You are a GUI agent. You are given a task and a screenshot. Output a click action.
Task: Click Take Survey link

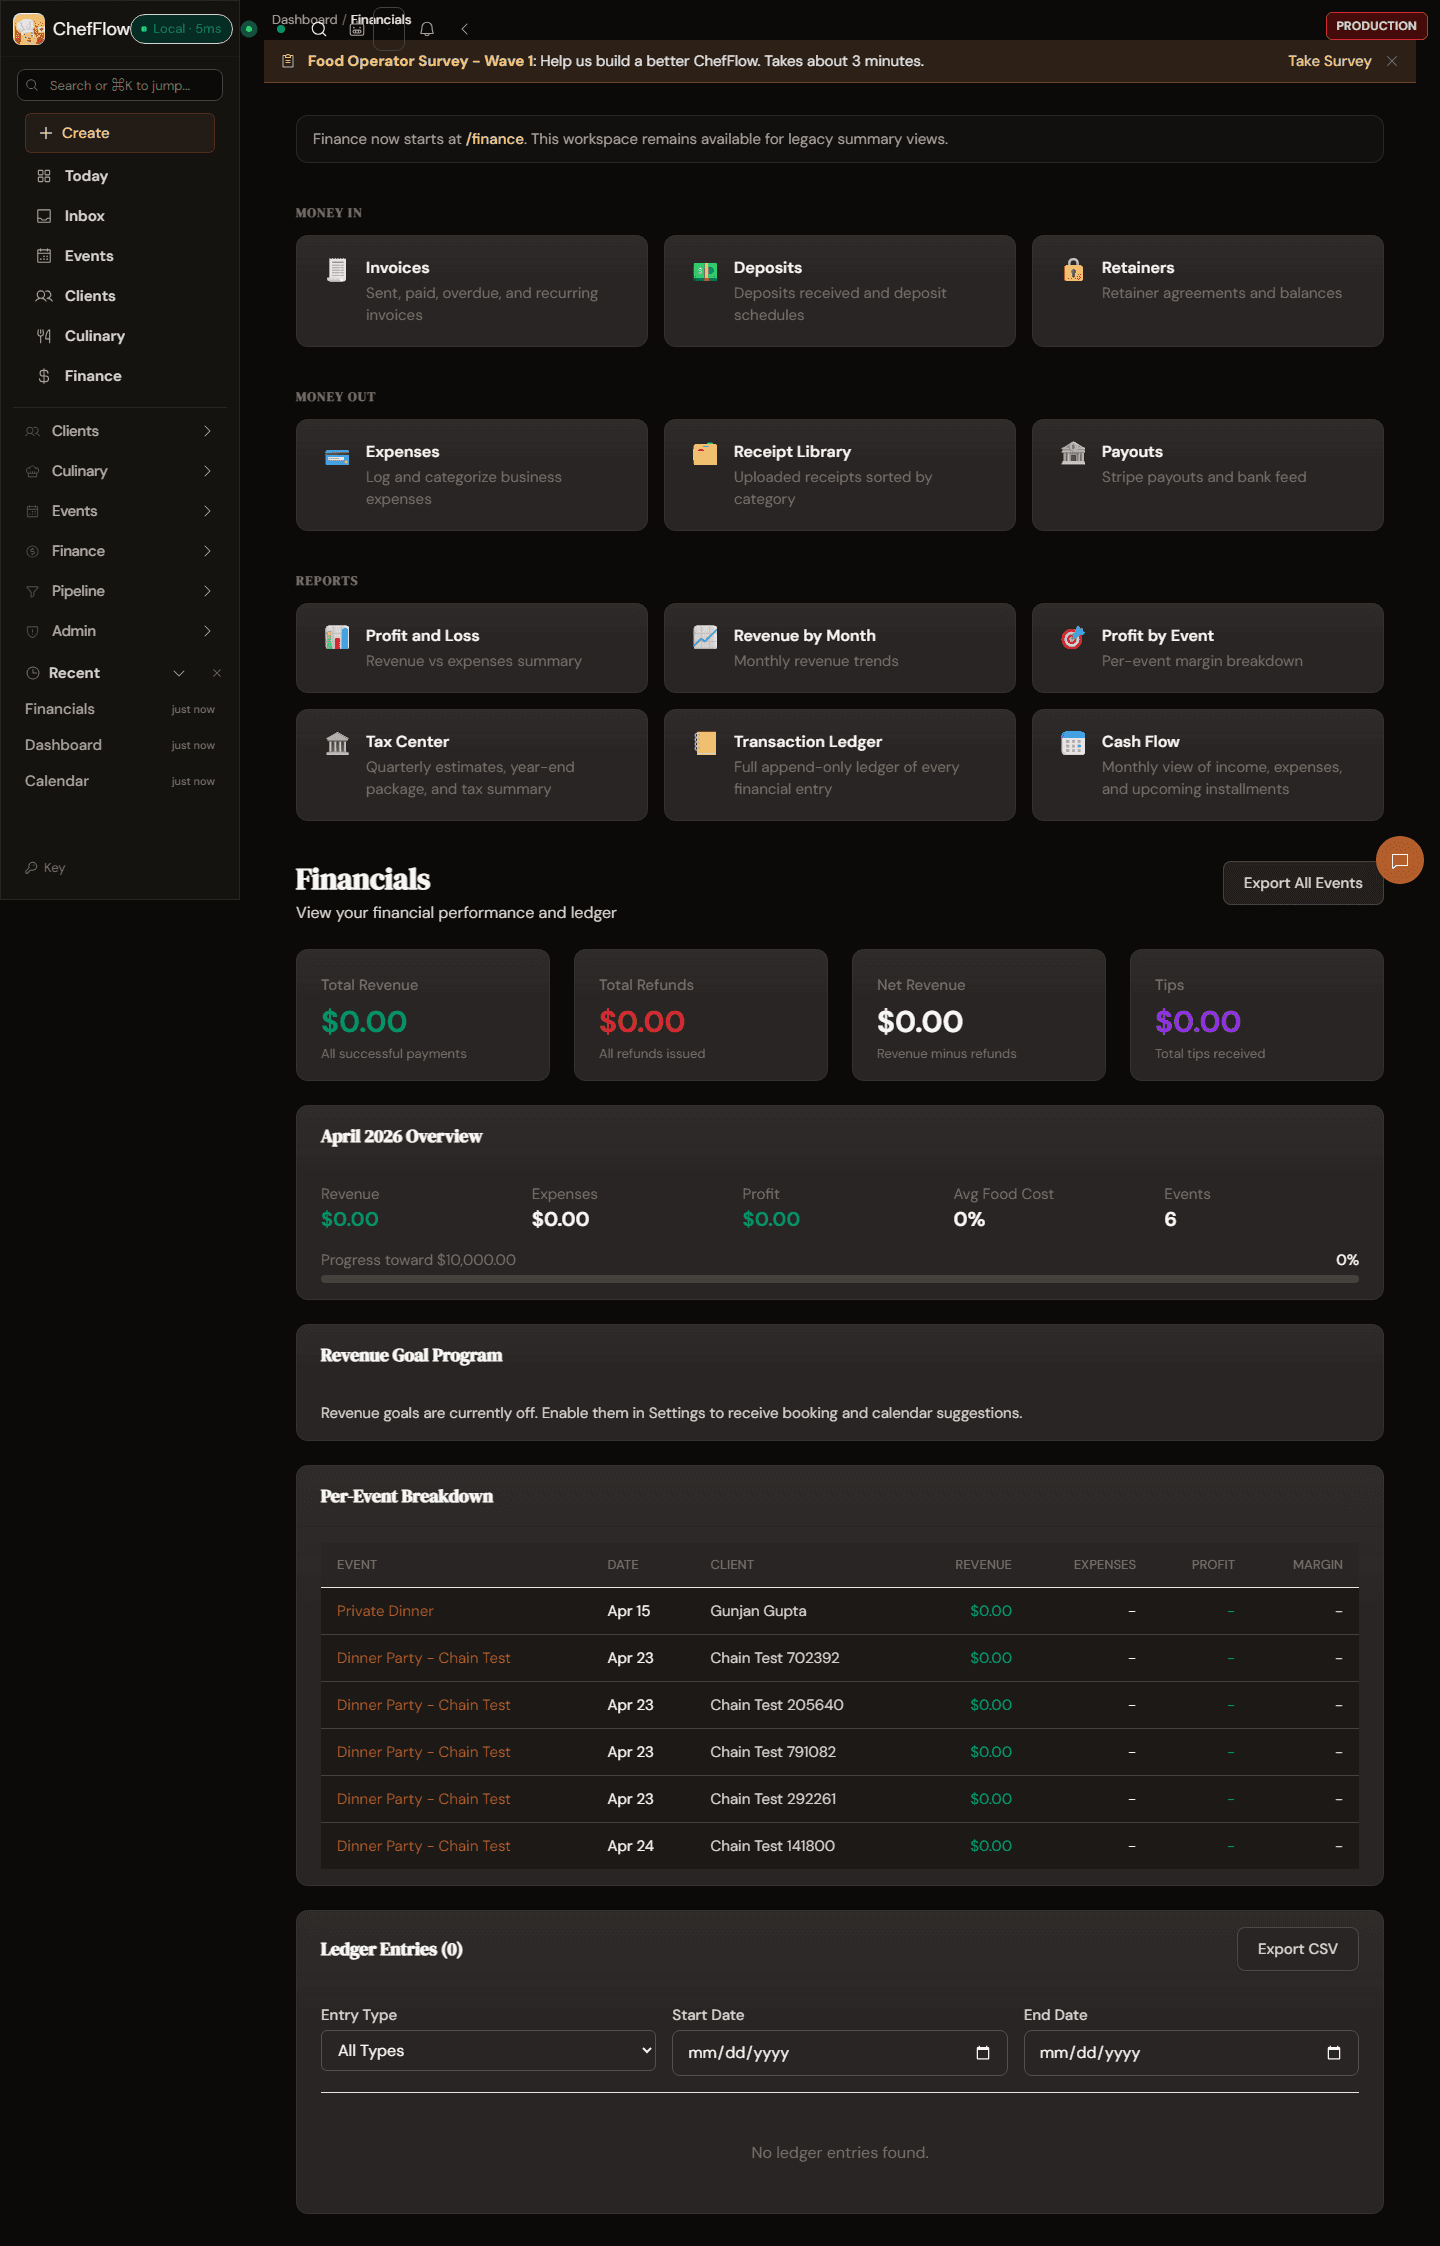pyautogui.click(x=1329, y=61)
